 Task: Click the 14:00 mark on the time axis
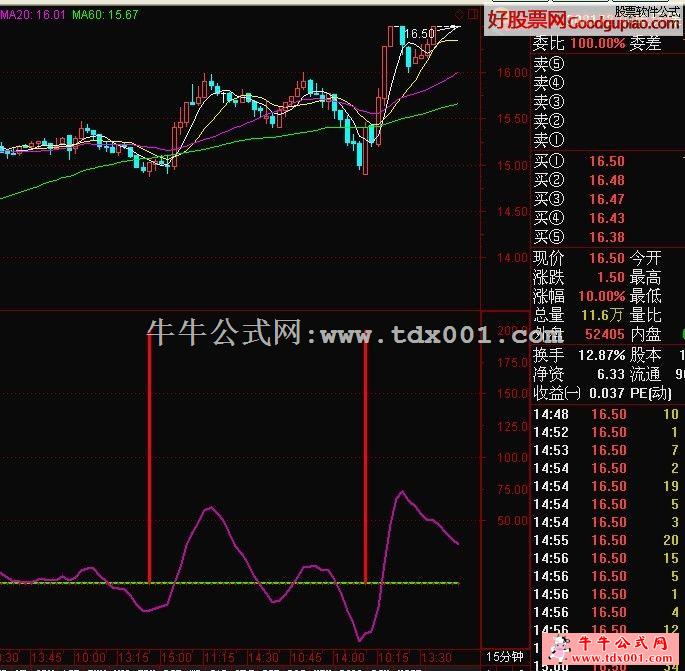coord(350,657)
